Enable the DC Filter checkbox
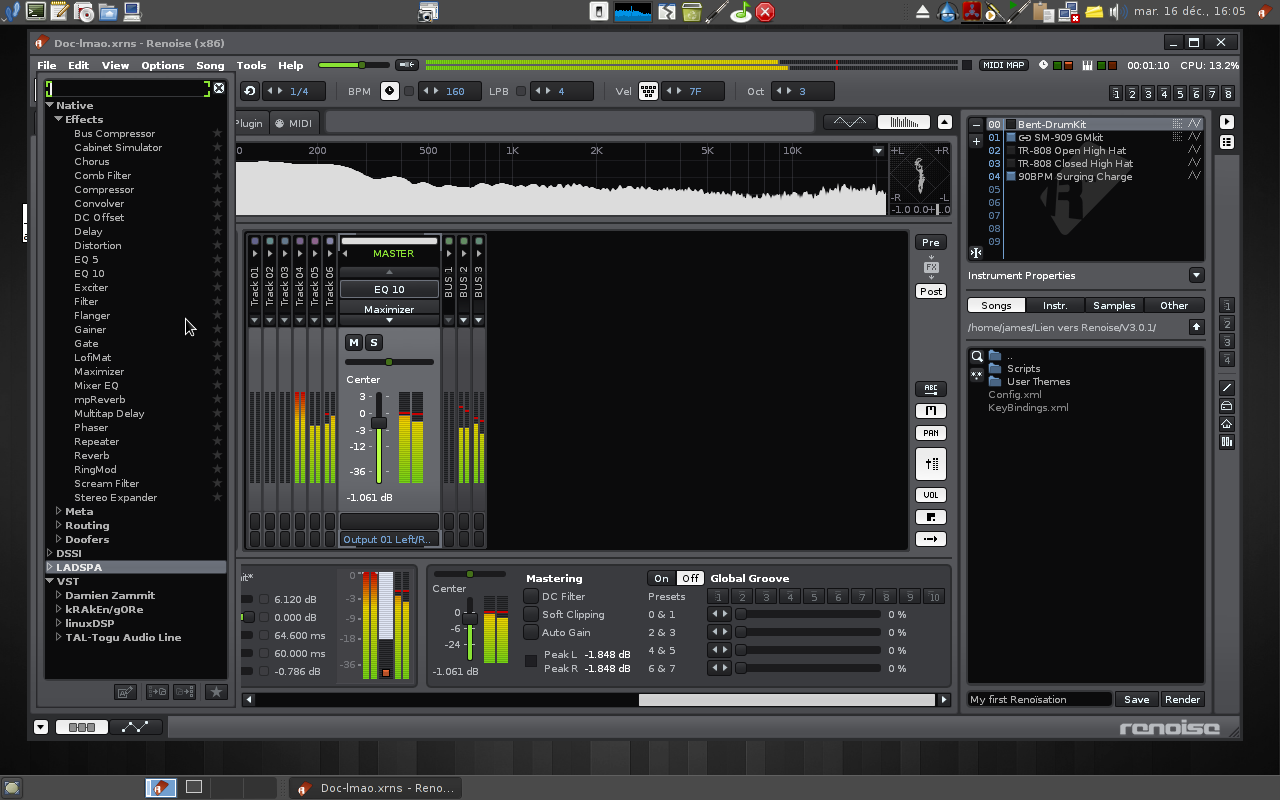1280x800 pixels. tap(531, 597)
